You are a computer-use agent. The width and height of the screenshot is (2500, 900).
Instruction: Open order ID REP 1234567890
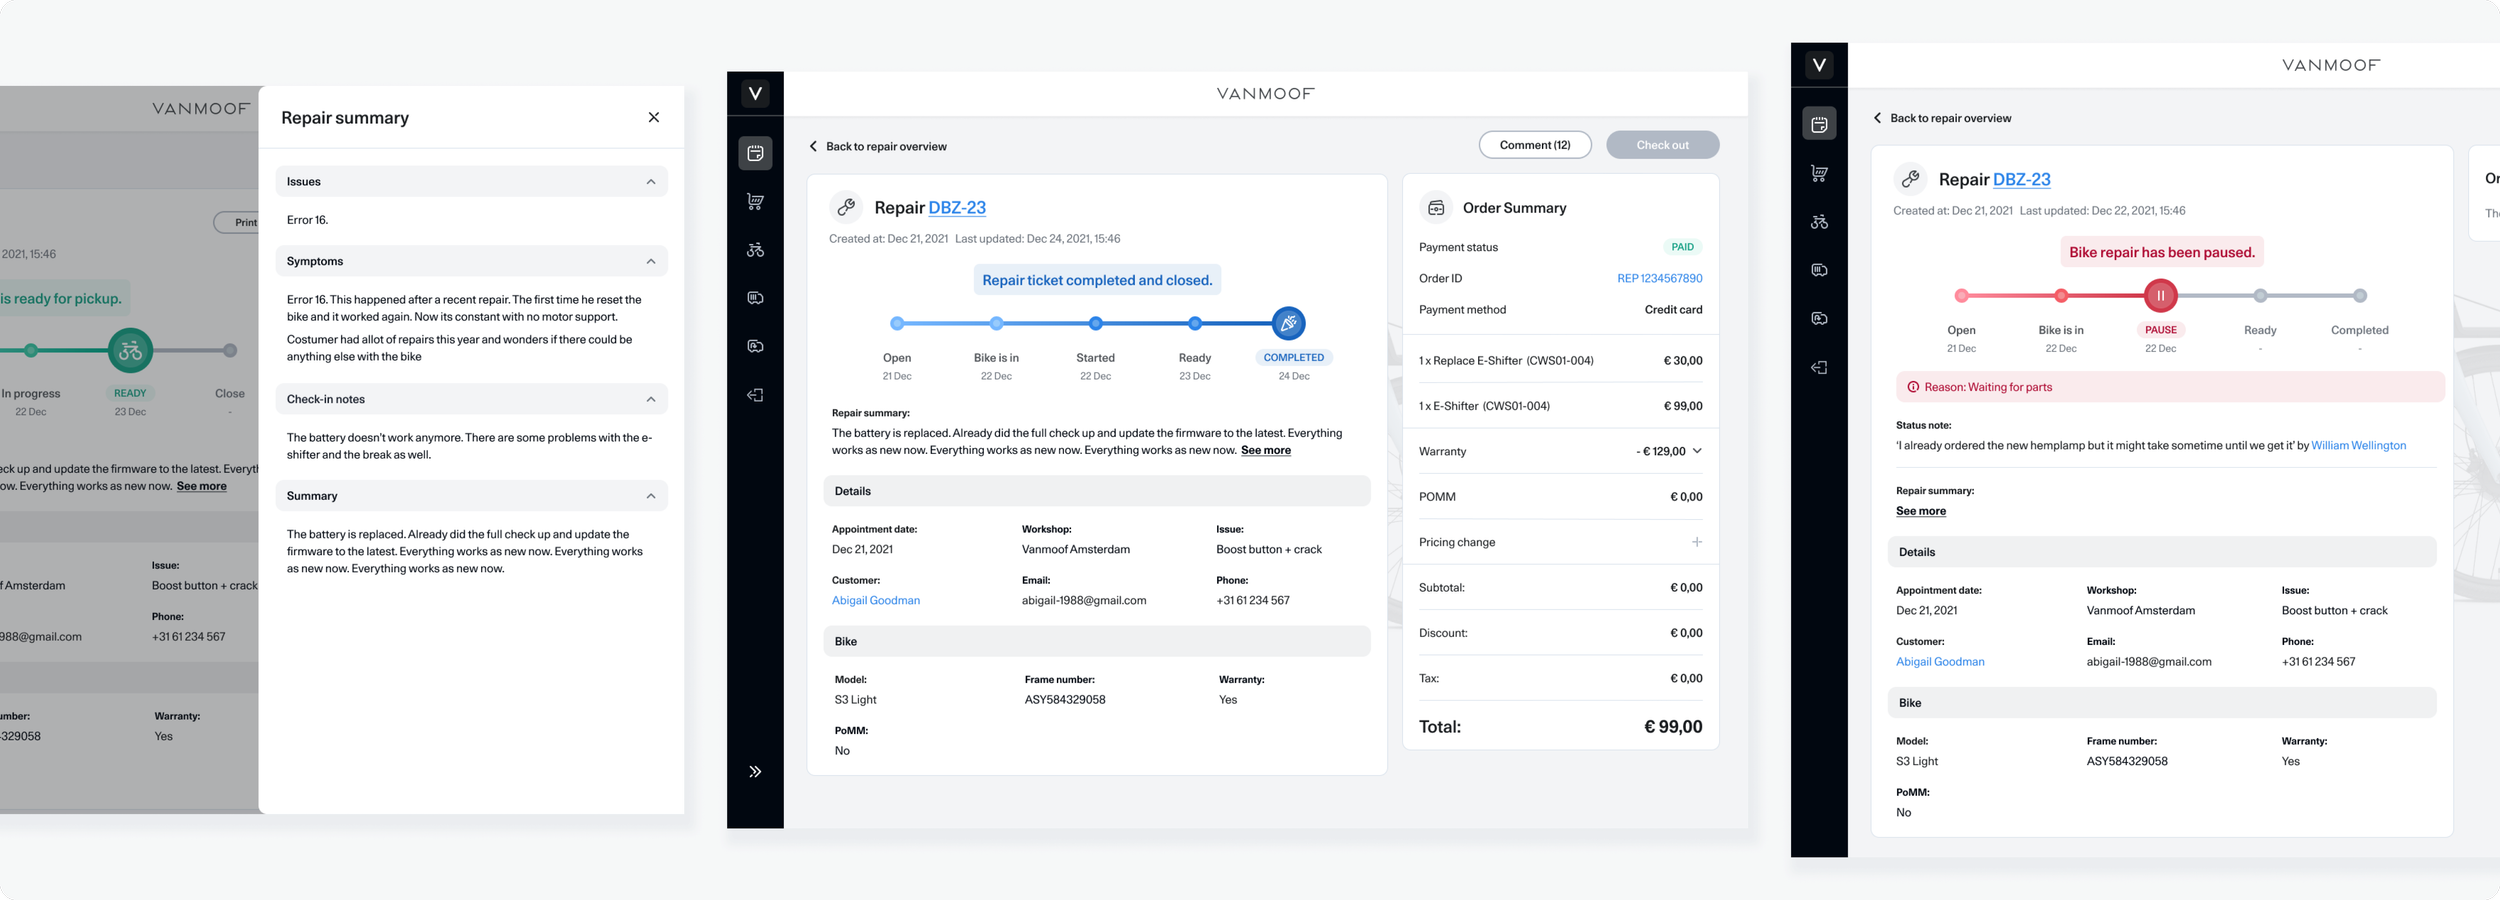pos(1659,278)
